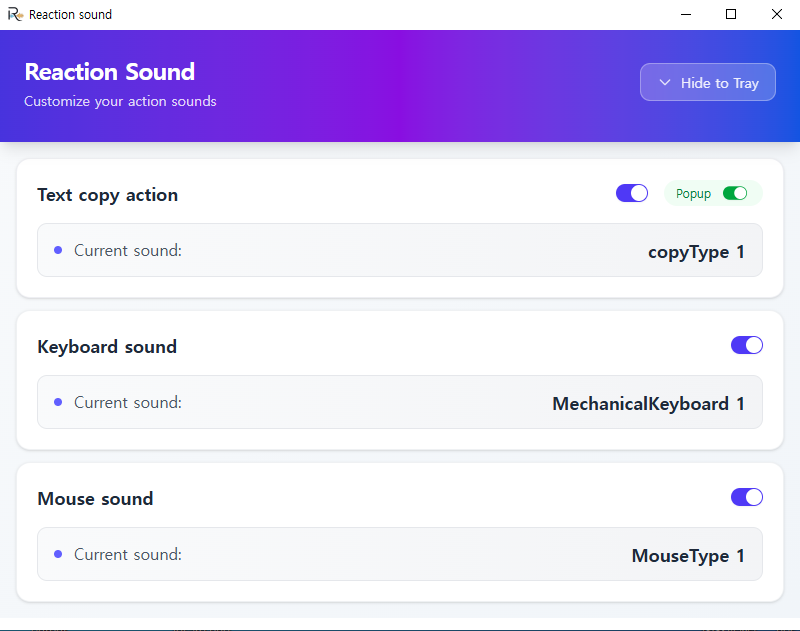
Task: Click the blue dot in Keyboard sound row
Action: click(58, 402)
